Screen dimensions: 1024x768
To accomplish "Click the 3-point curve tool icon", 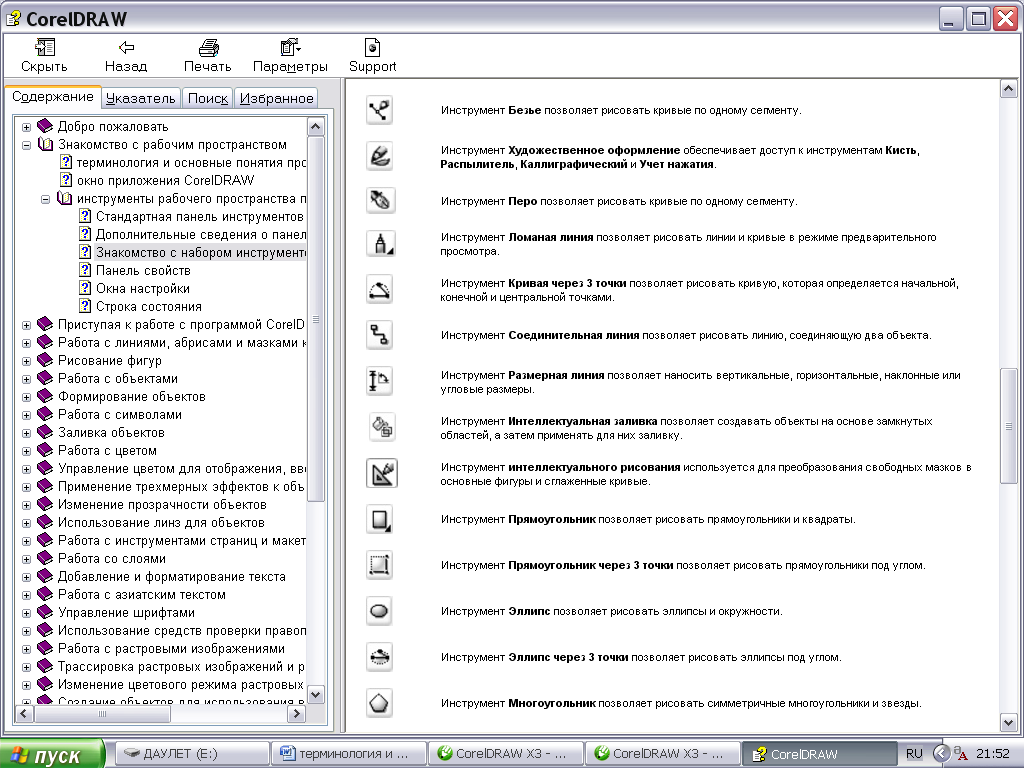I will (x=379, y=289).
